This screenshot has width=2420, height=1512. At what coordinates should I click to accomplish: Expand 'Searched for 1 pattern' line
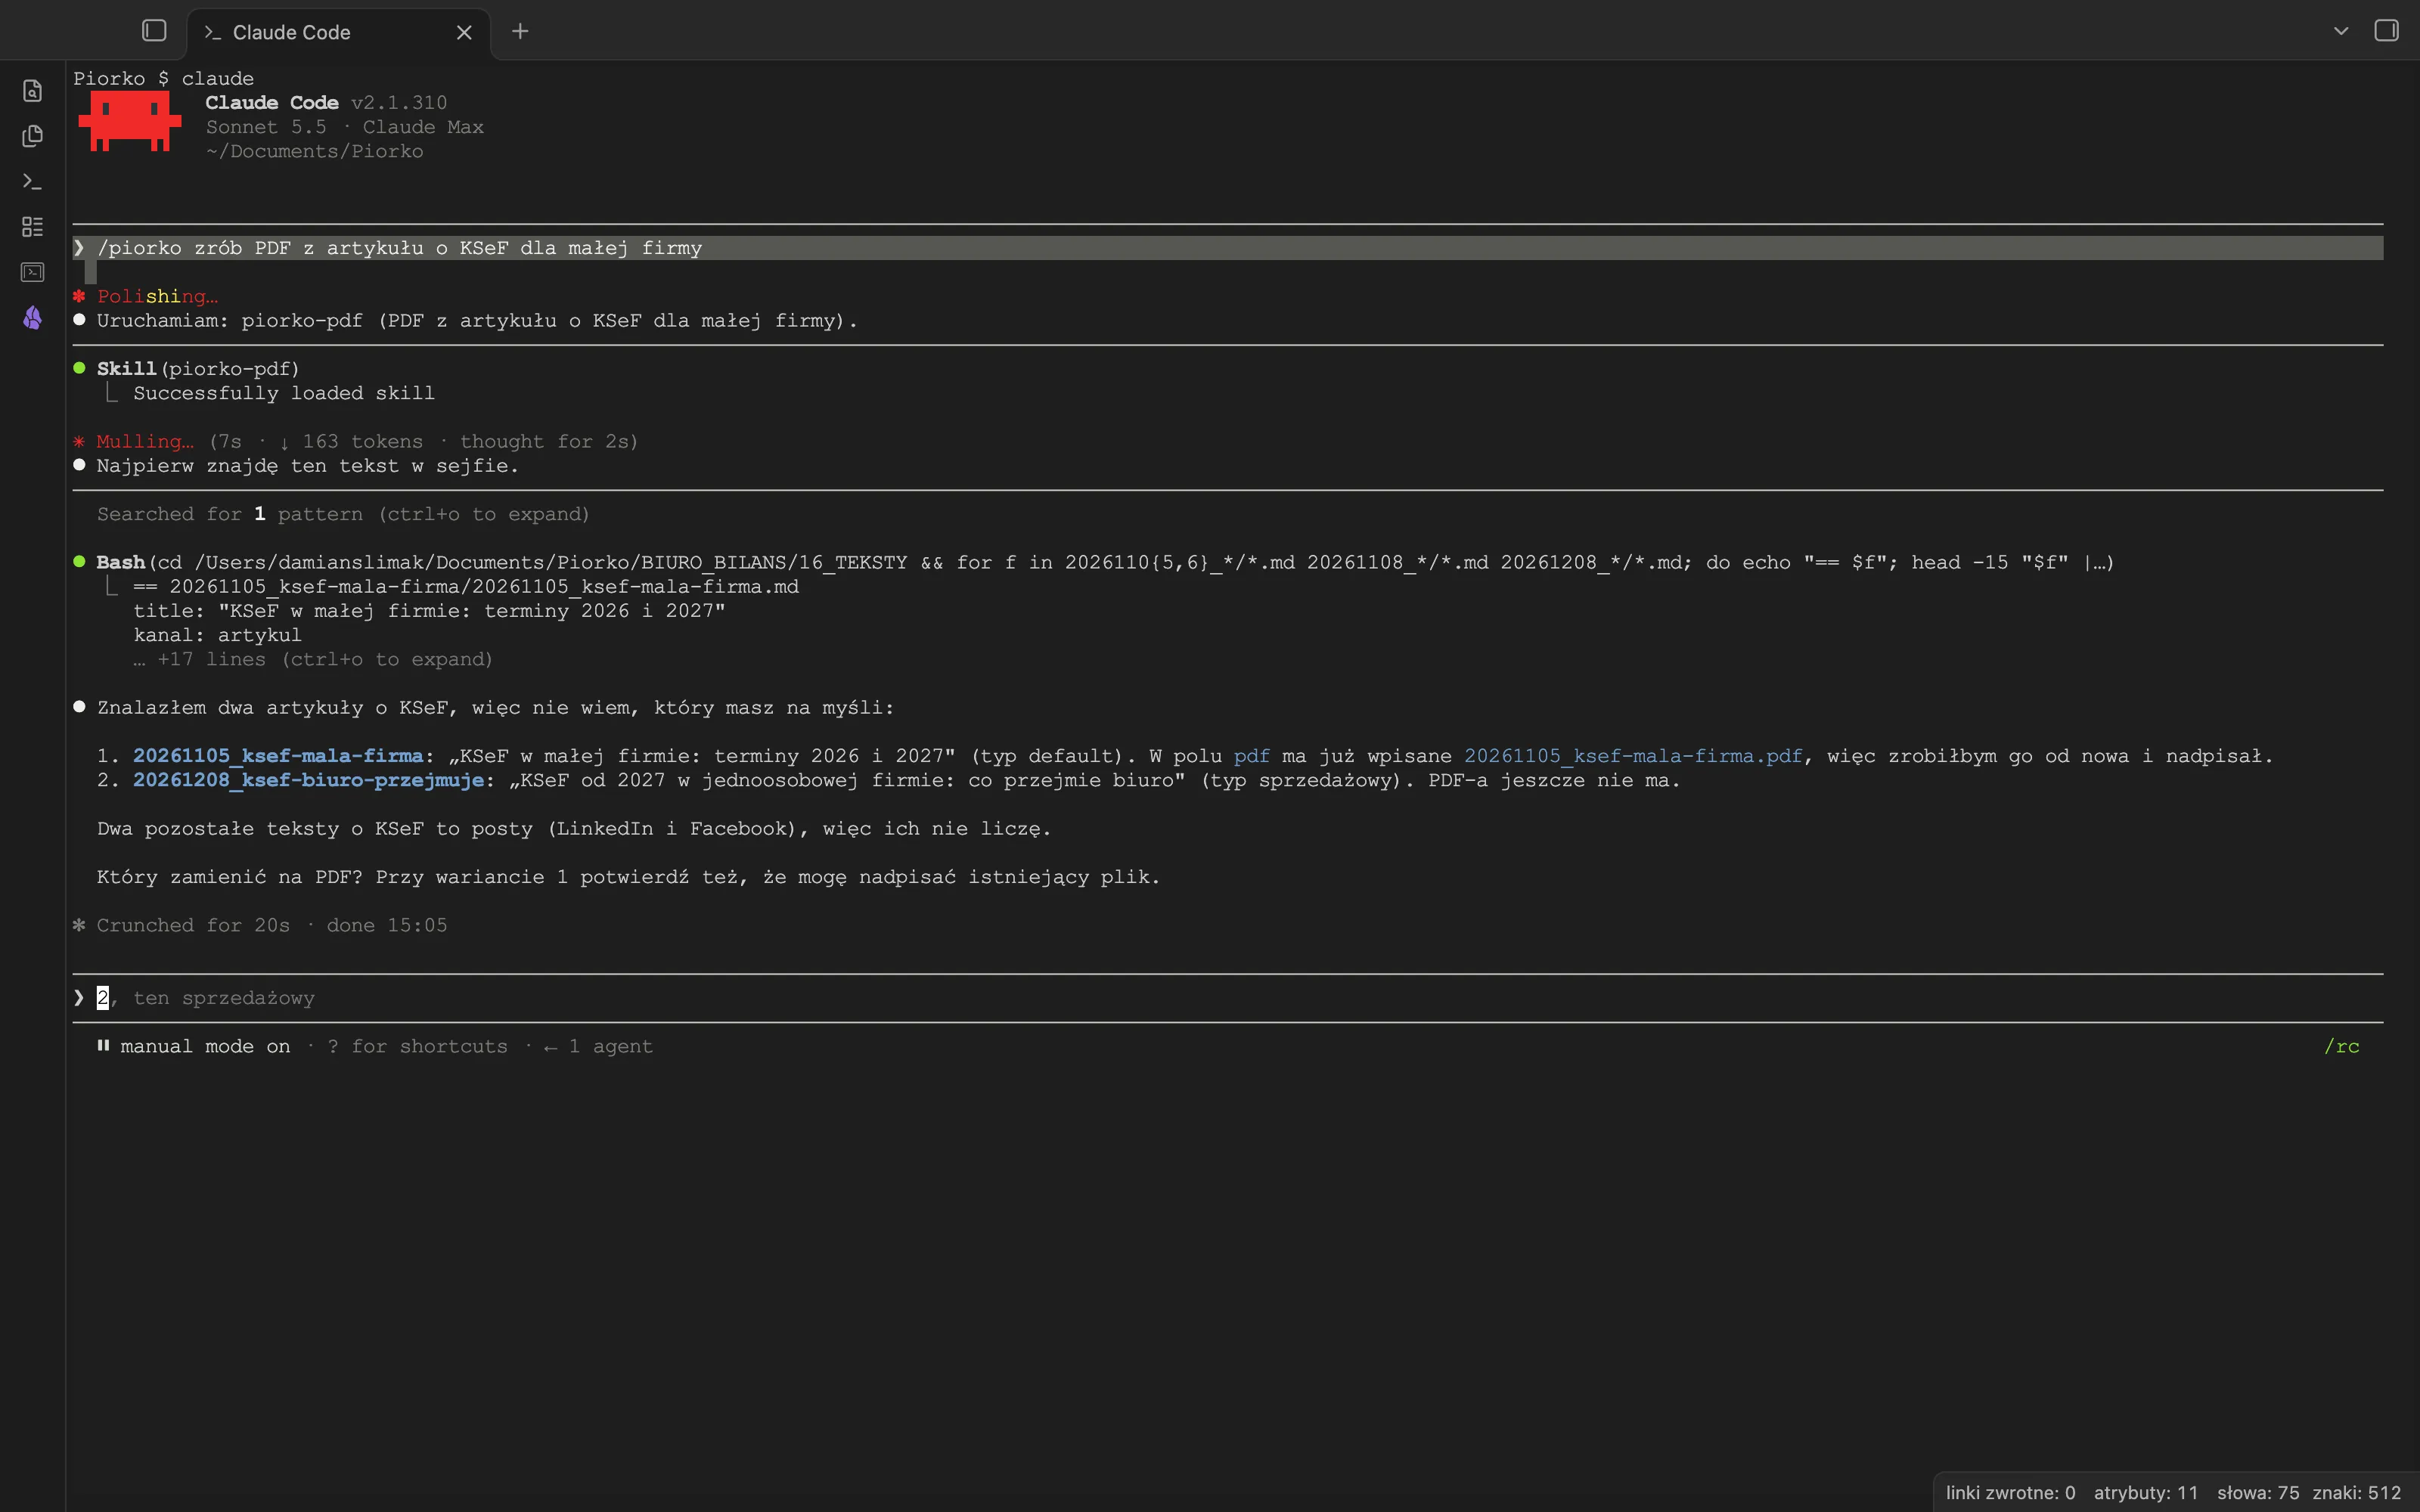click(343, 514)
